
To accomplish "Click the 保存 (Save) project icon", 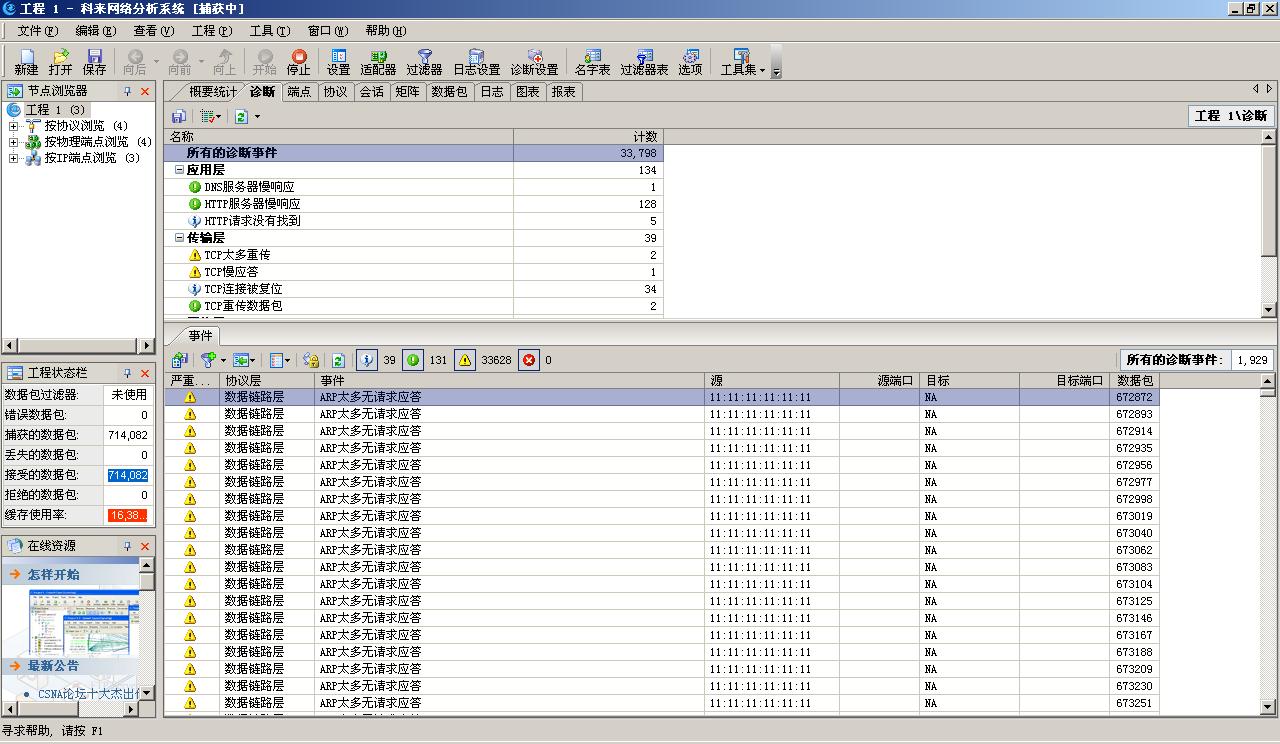I will (95, 62).
